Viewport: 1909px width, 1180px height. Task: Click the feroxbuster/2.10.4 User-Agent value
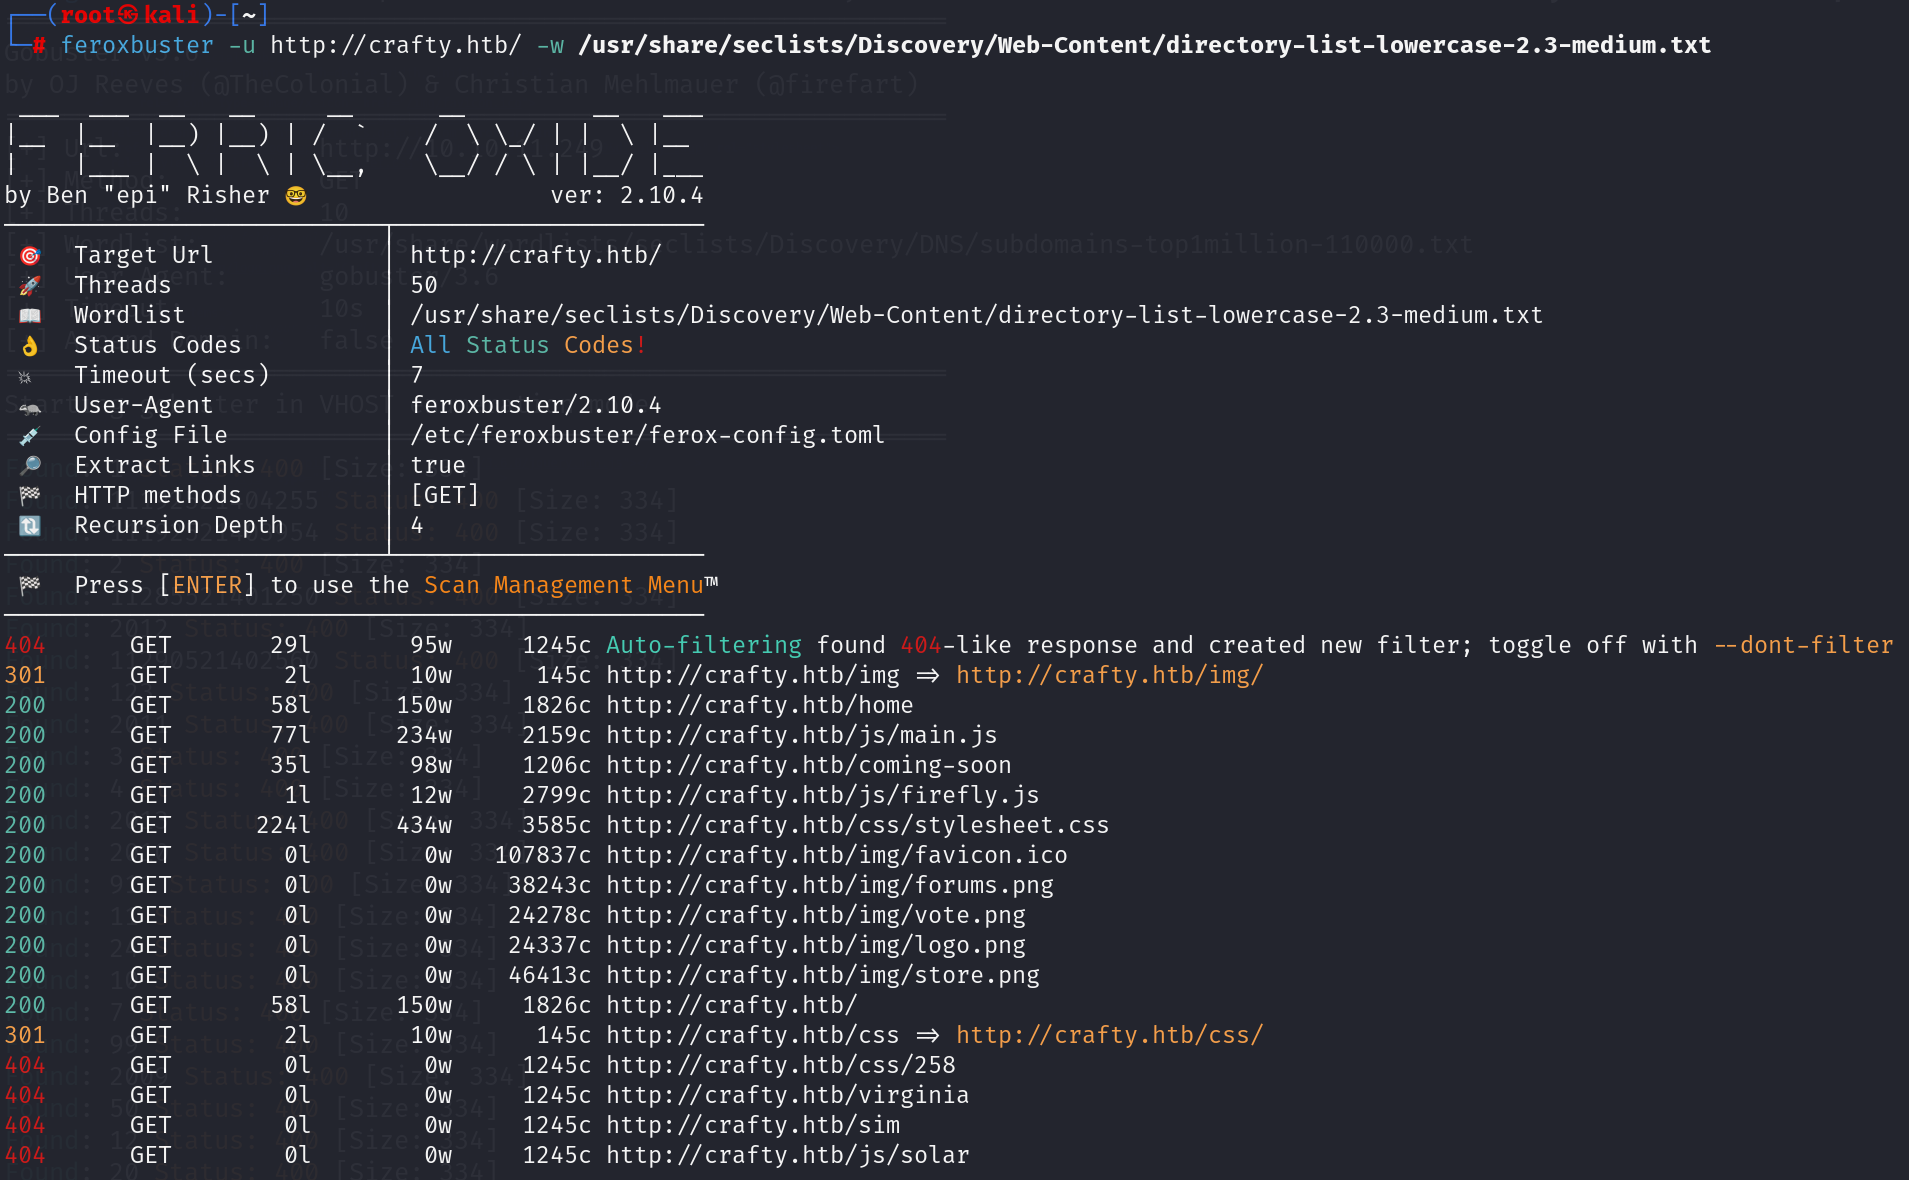(x=536, y=405)
